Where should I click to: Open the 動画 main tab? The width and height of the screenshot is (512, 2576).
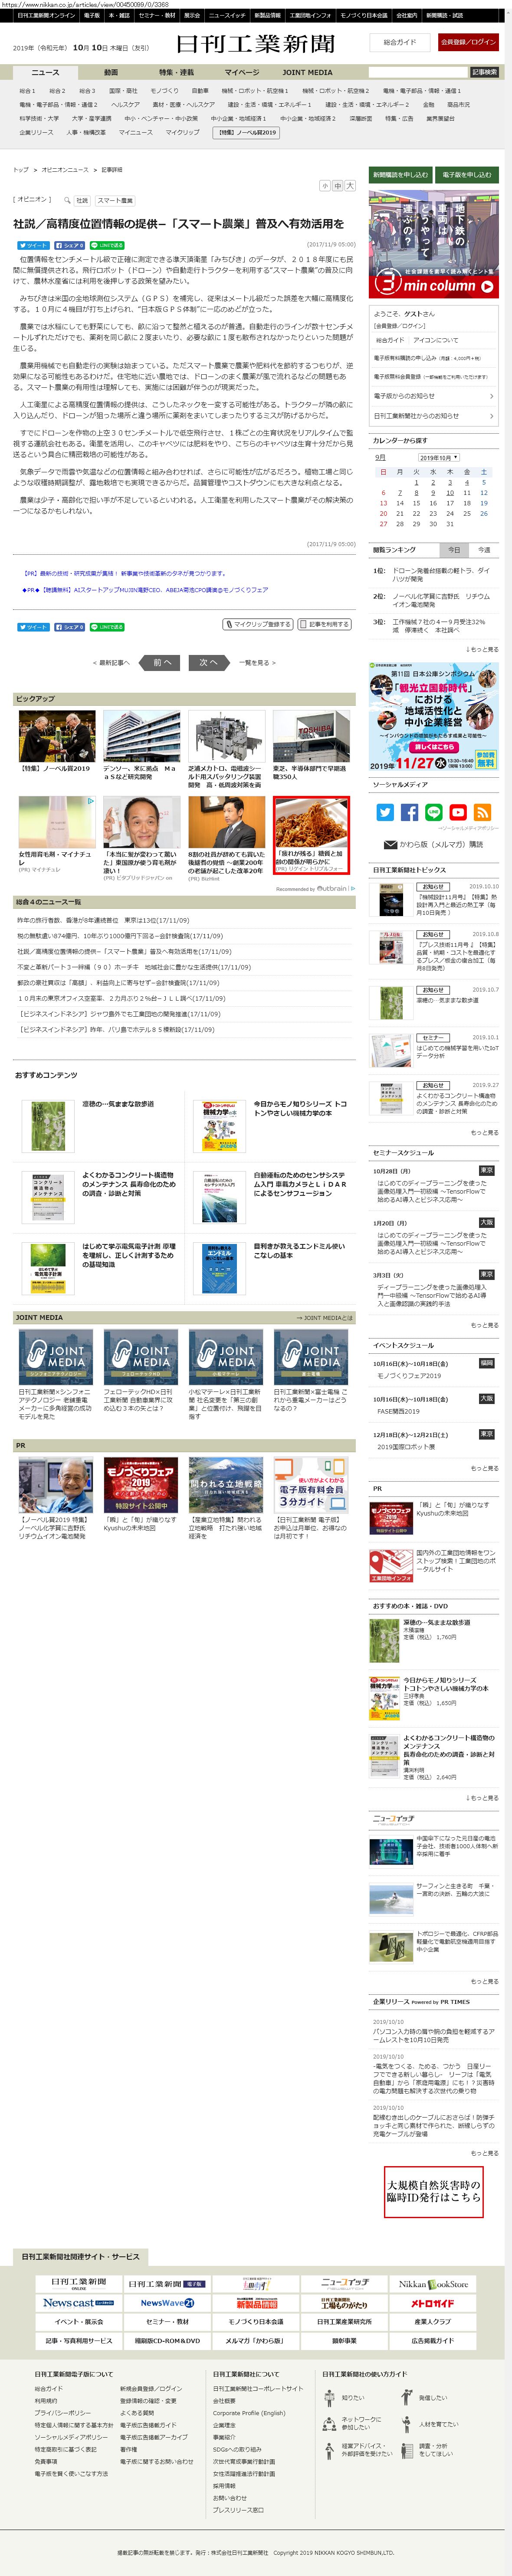111,72
